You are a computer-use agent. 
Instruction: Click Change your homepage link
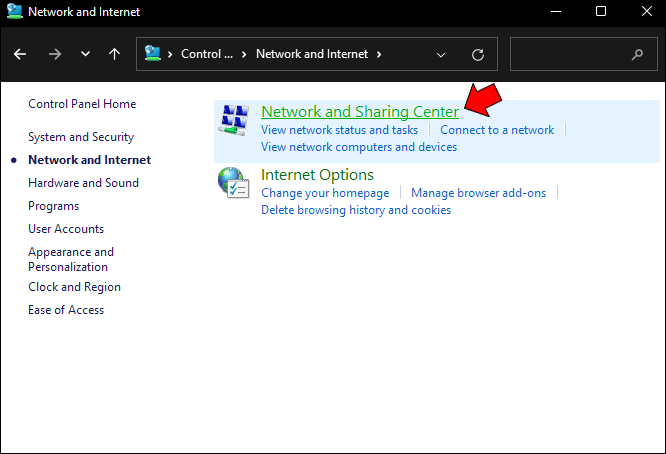tap(324, 193)
